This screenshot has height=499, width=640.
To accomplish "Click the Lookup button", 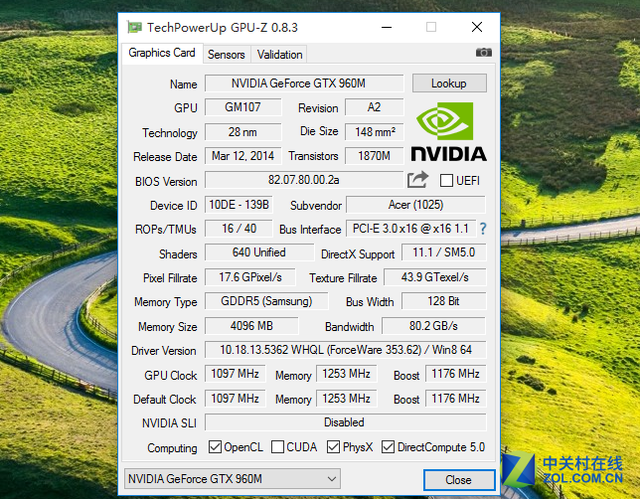I will (x=449, y=83).
